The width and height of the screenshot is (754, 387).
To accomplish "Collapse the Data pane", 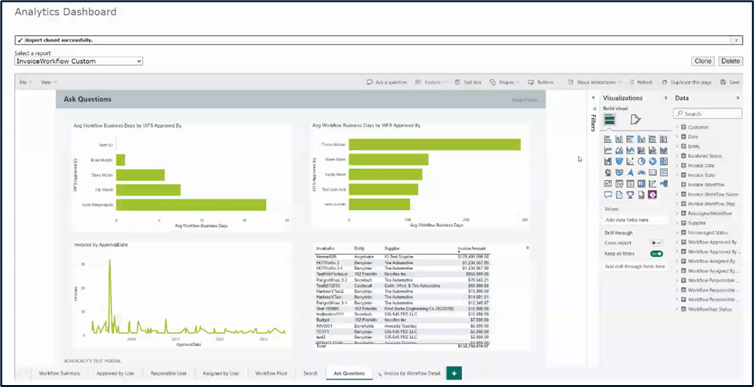I will click(738, 98).
